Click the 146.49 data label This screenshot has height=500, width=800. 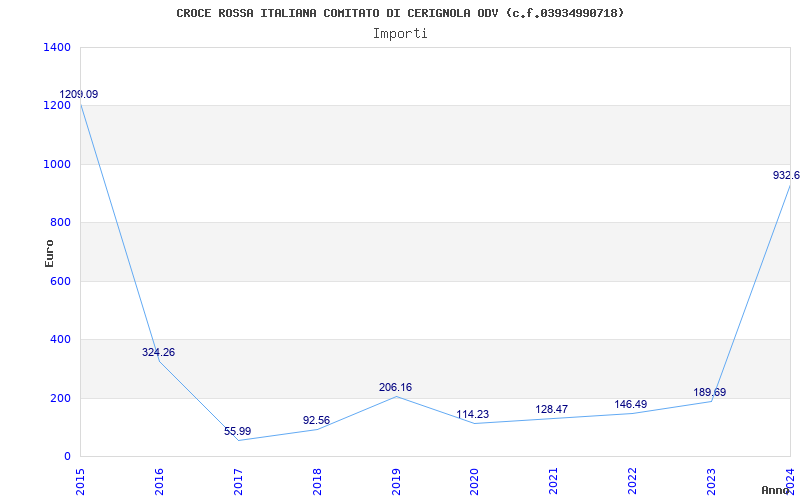tap(631, 404)
